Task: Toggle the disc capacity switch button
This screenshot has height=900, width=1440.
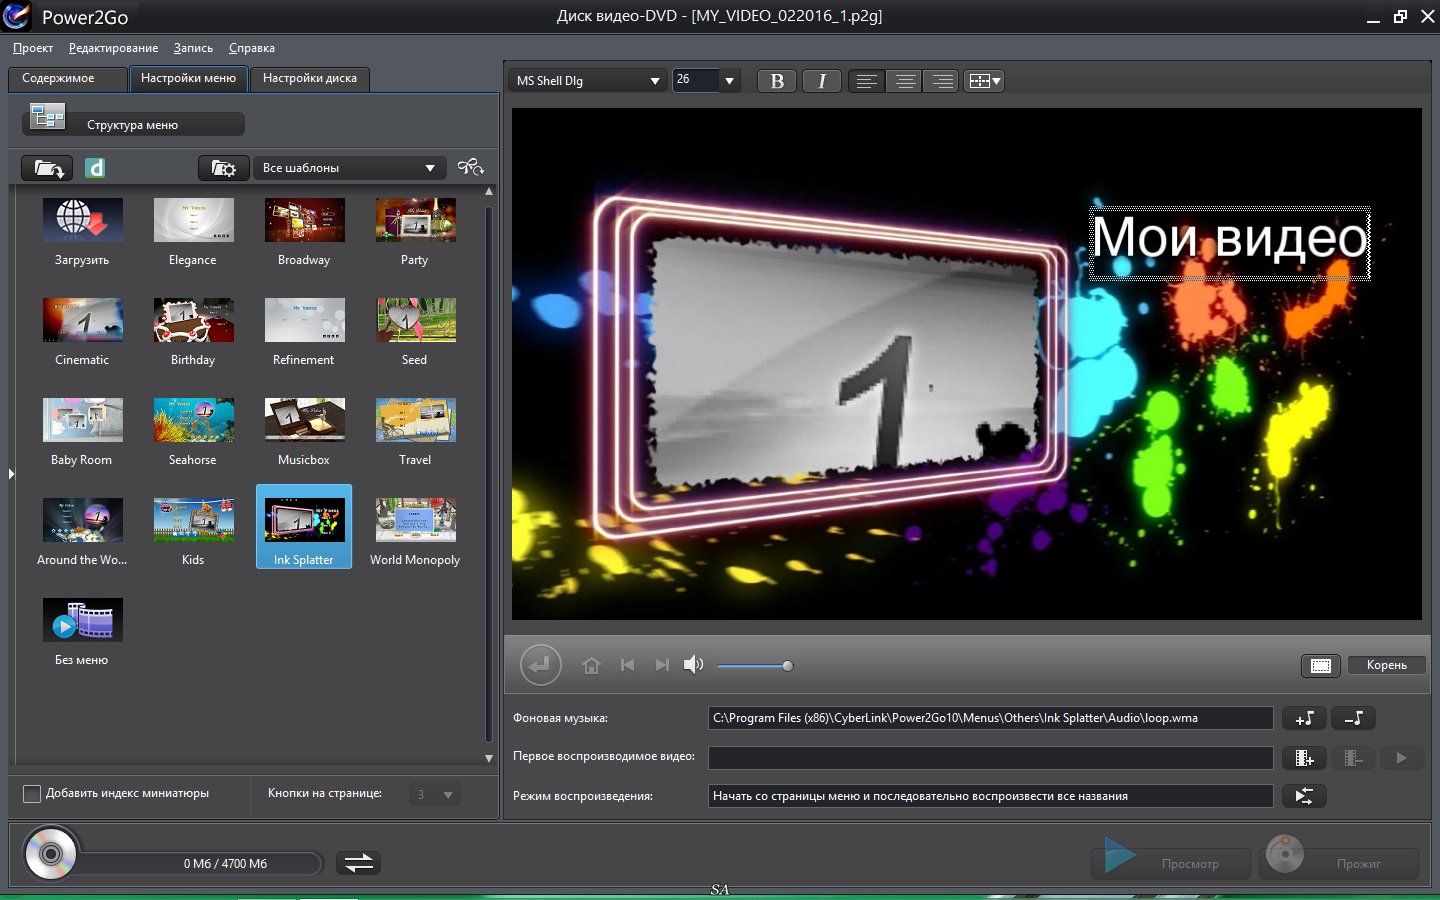Action: coord(358,862)
